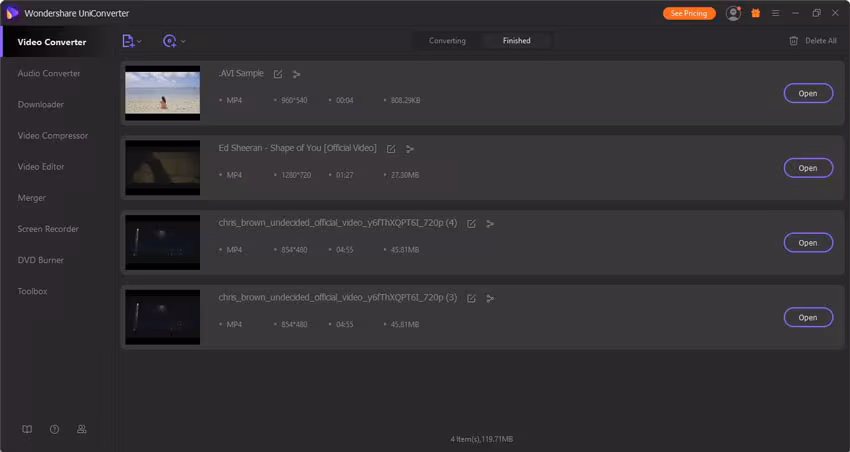Click the Wondershare UniConverter logo icon
This screenshot has height=452, width=850.
click(12, 13)
